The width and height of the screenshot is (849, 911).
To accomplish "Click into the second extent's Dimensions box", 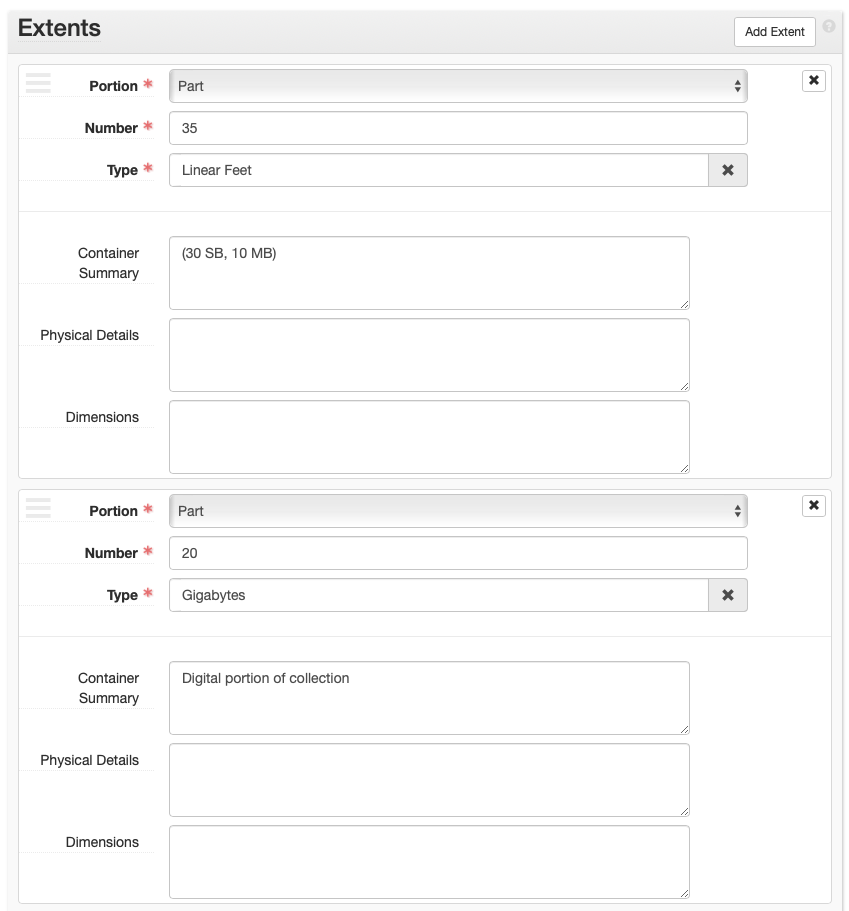I will pos(429,862).
